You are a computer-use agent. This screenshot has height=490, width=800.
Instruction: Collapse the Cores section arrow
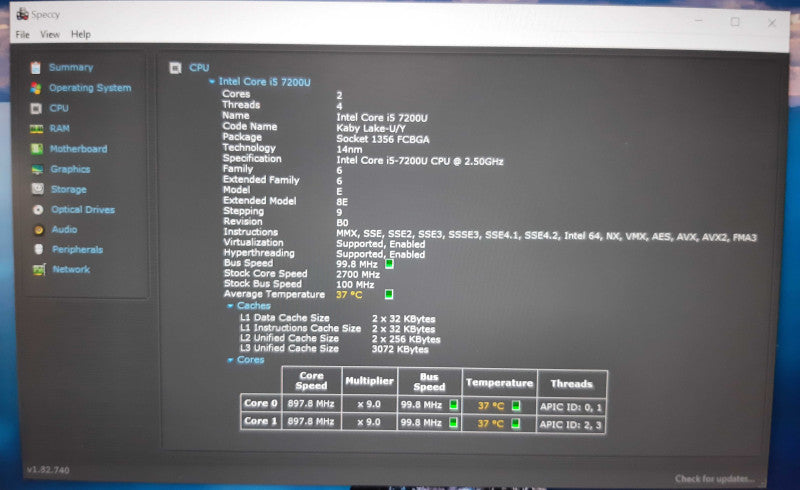coord(230,360)
